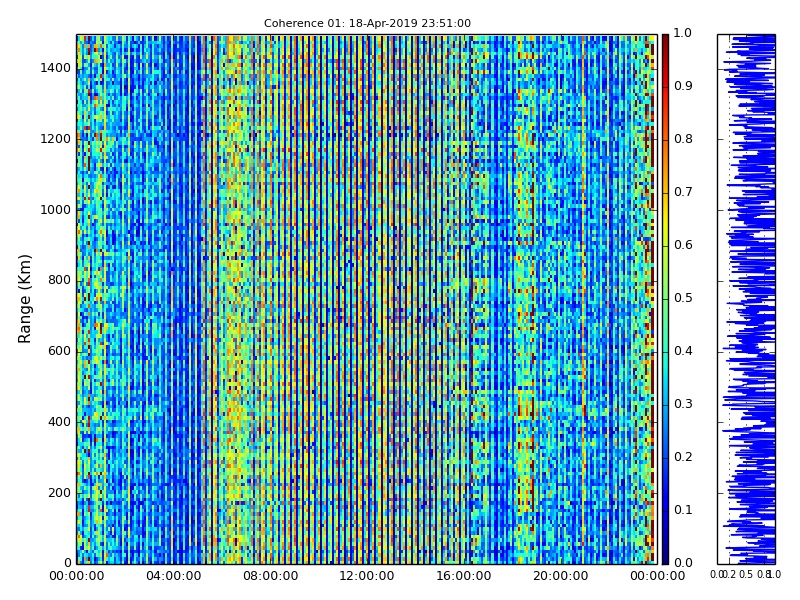Screen dimensions: 800x600
Task: Click the colorbar 0.0 tick label
Action: [683, 563]
